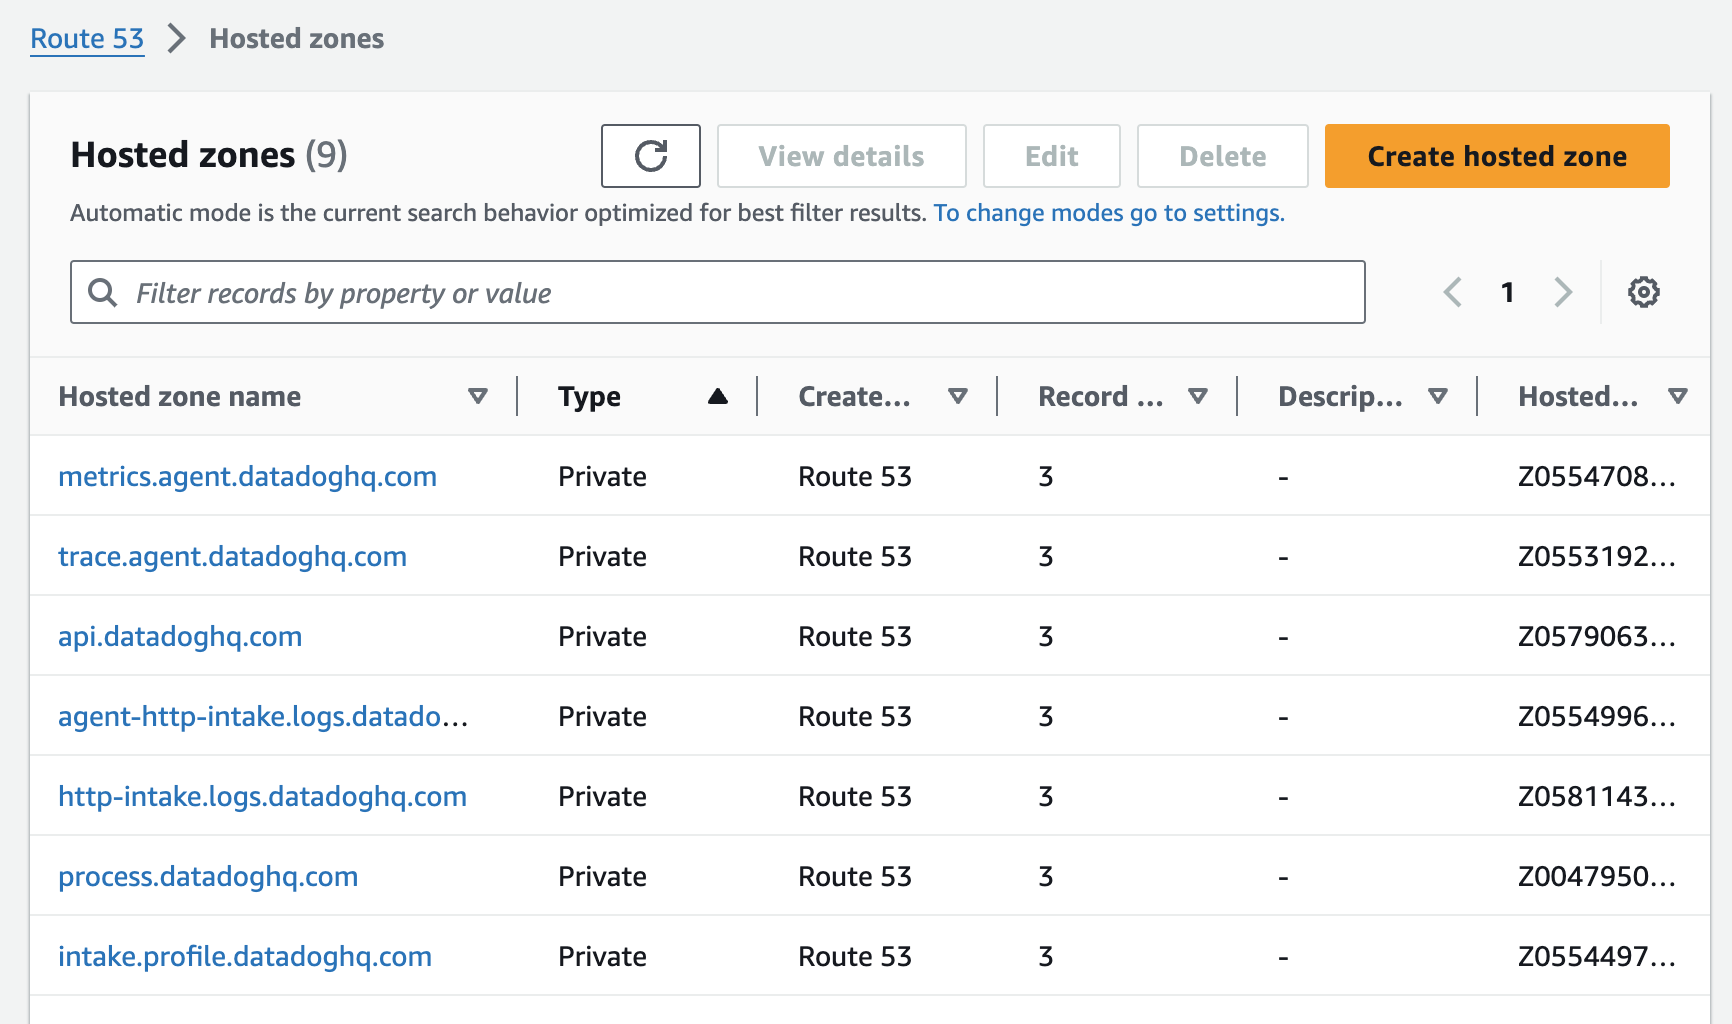This screenshot has height=1024, width=1732.
Task: Click Hosted zone name column header
Action: tap(180, 397)
